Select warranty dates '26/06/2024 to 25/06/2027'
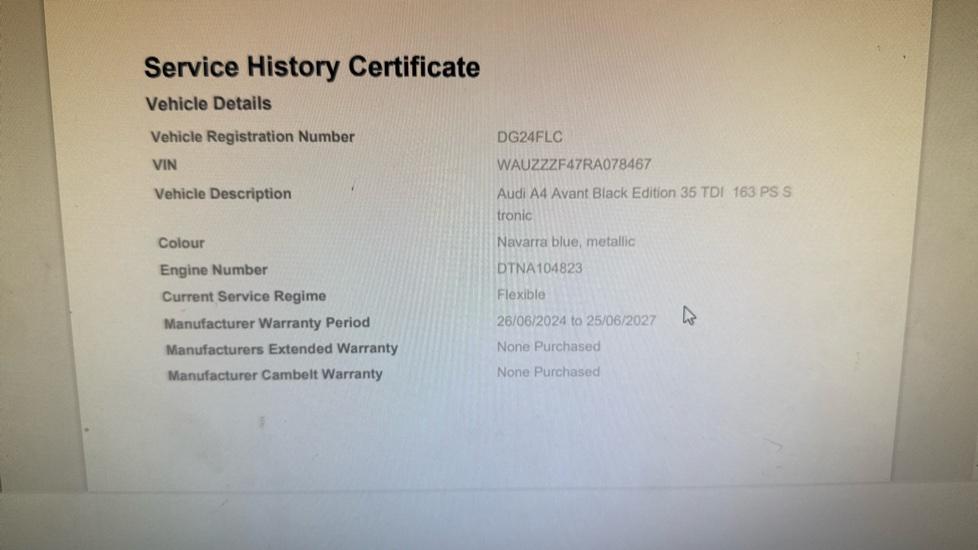Screen dimensions: 978x550 tap(576, 321)
